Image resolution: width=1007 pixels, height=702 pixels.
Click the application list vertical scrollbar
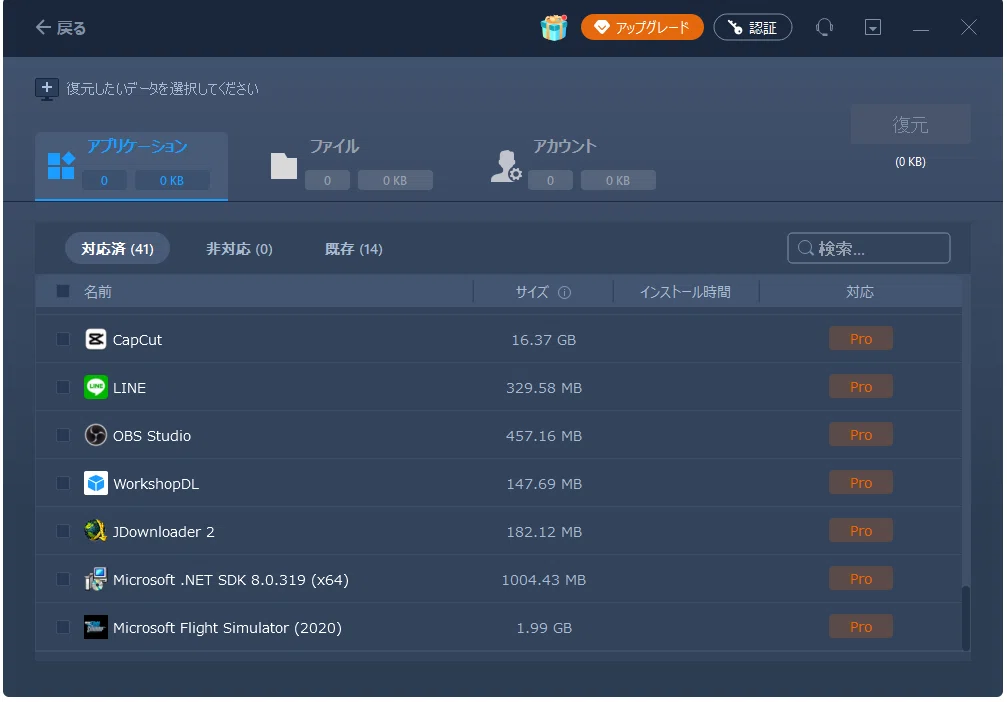[x=965, y=618]
